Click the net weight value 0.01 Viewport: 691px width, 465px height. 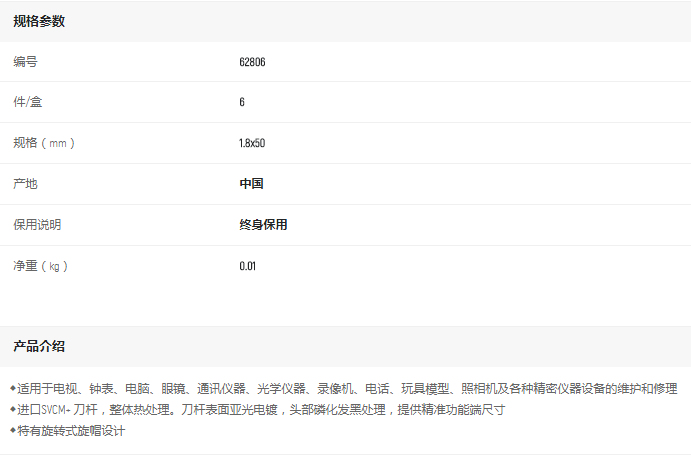coord(248,266)
